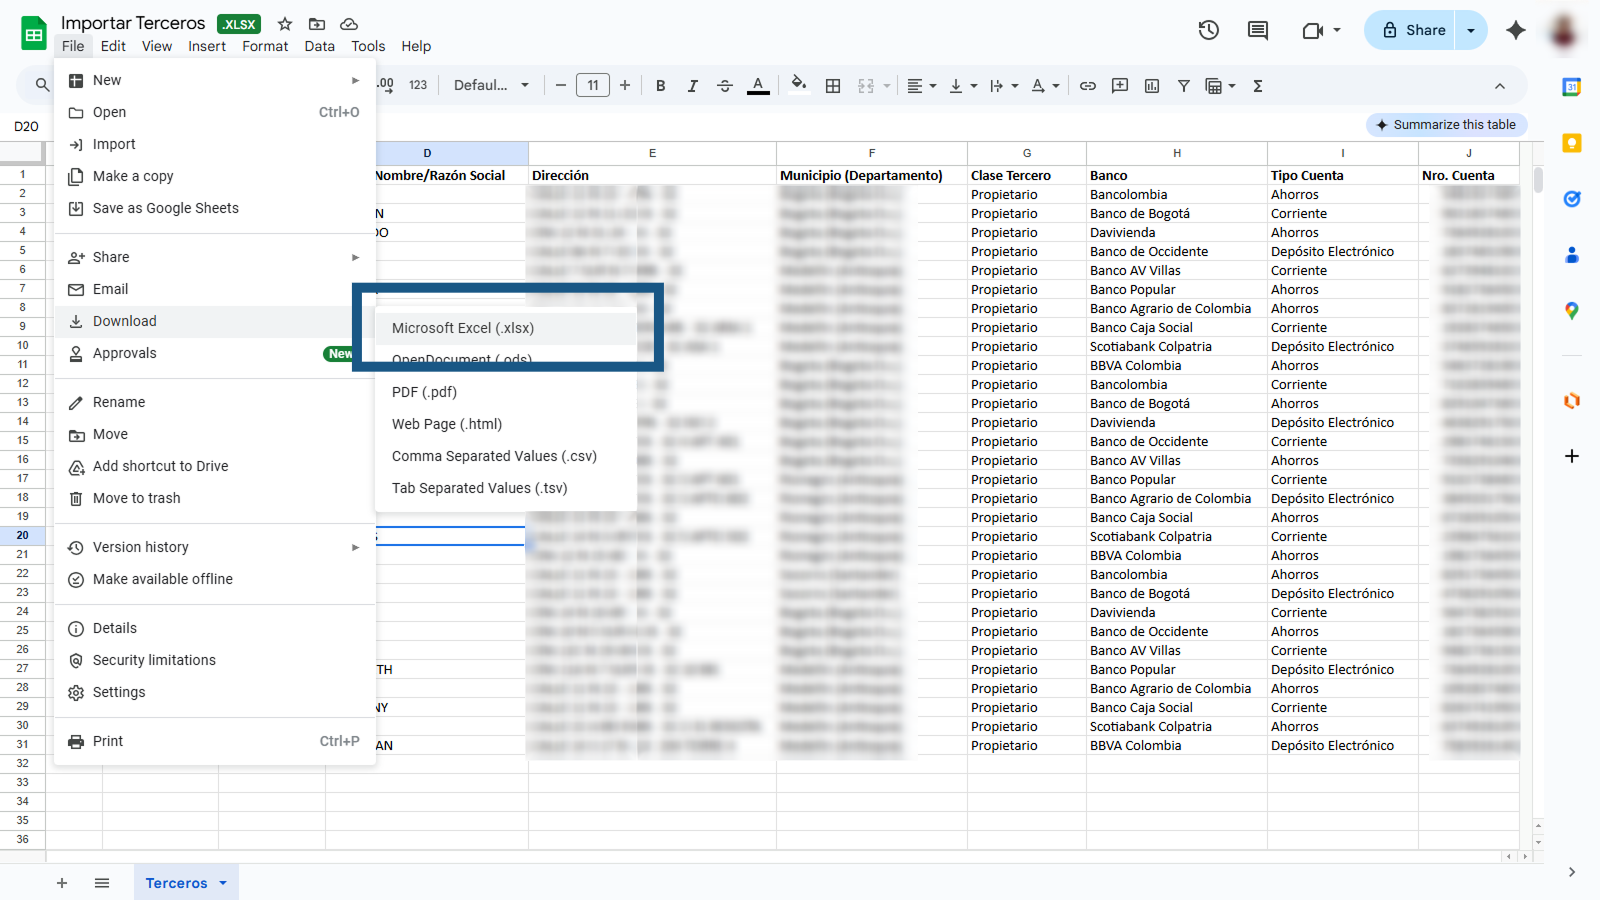The width and height of the screenshot is (1600, 900).
Task: Choose Comma Separated Values (.csv)
Action: (x=506, y=456)
